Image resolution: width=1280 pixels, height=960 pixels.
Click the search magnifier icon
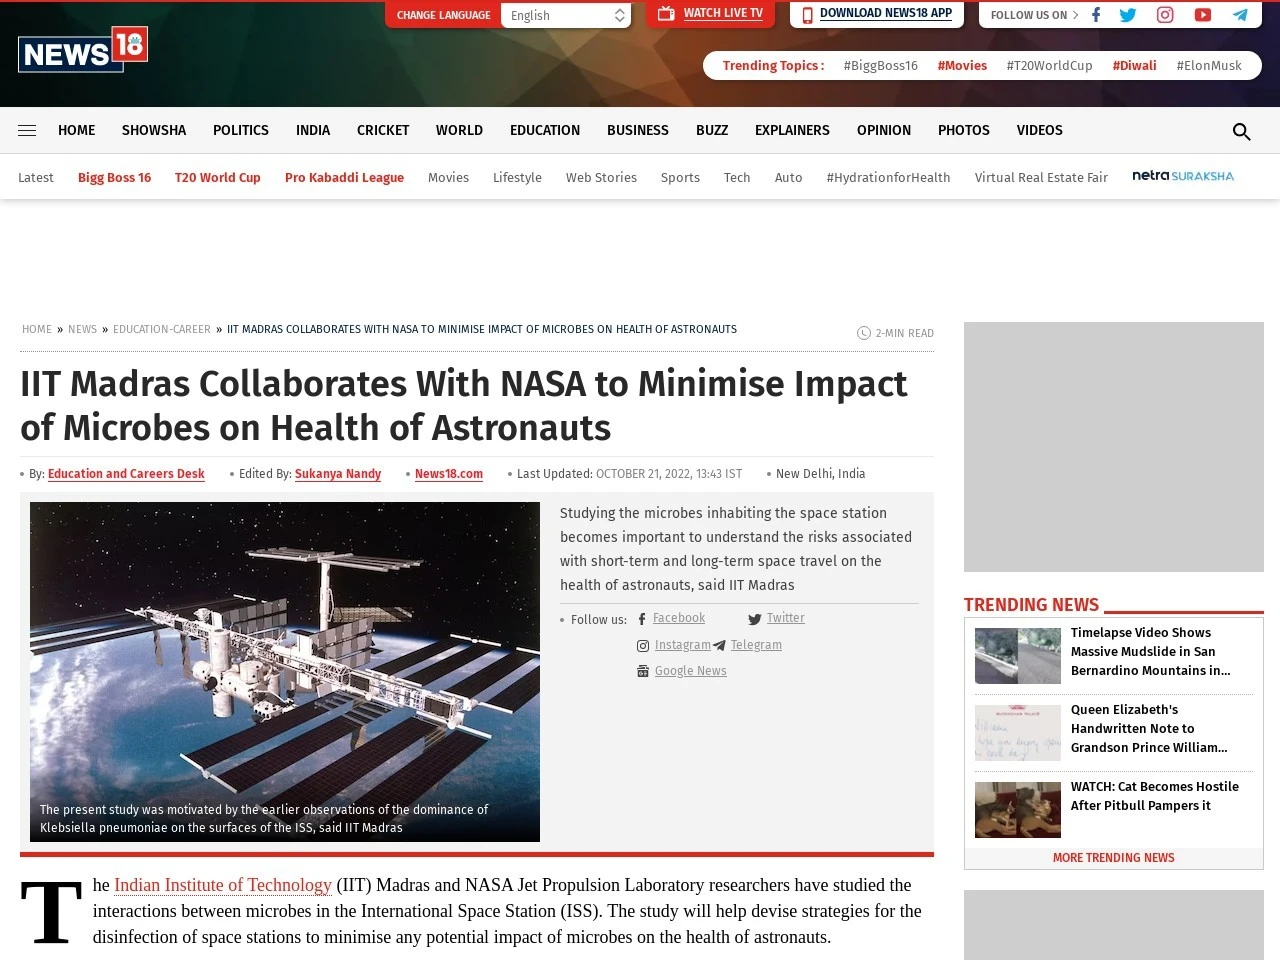pyautogui.click(x=1241, y=131)
